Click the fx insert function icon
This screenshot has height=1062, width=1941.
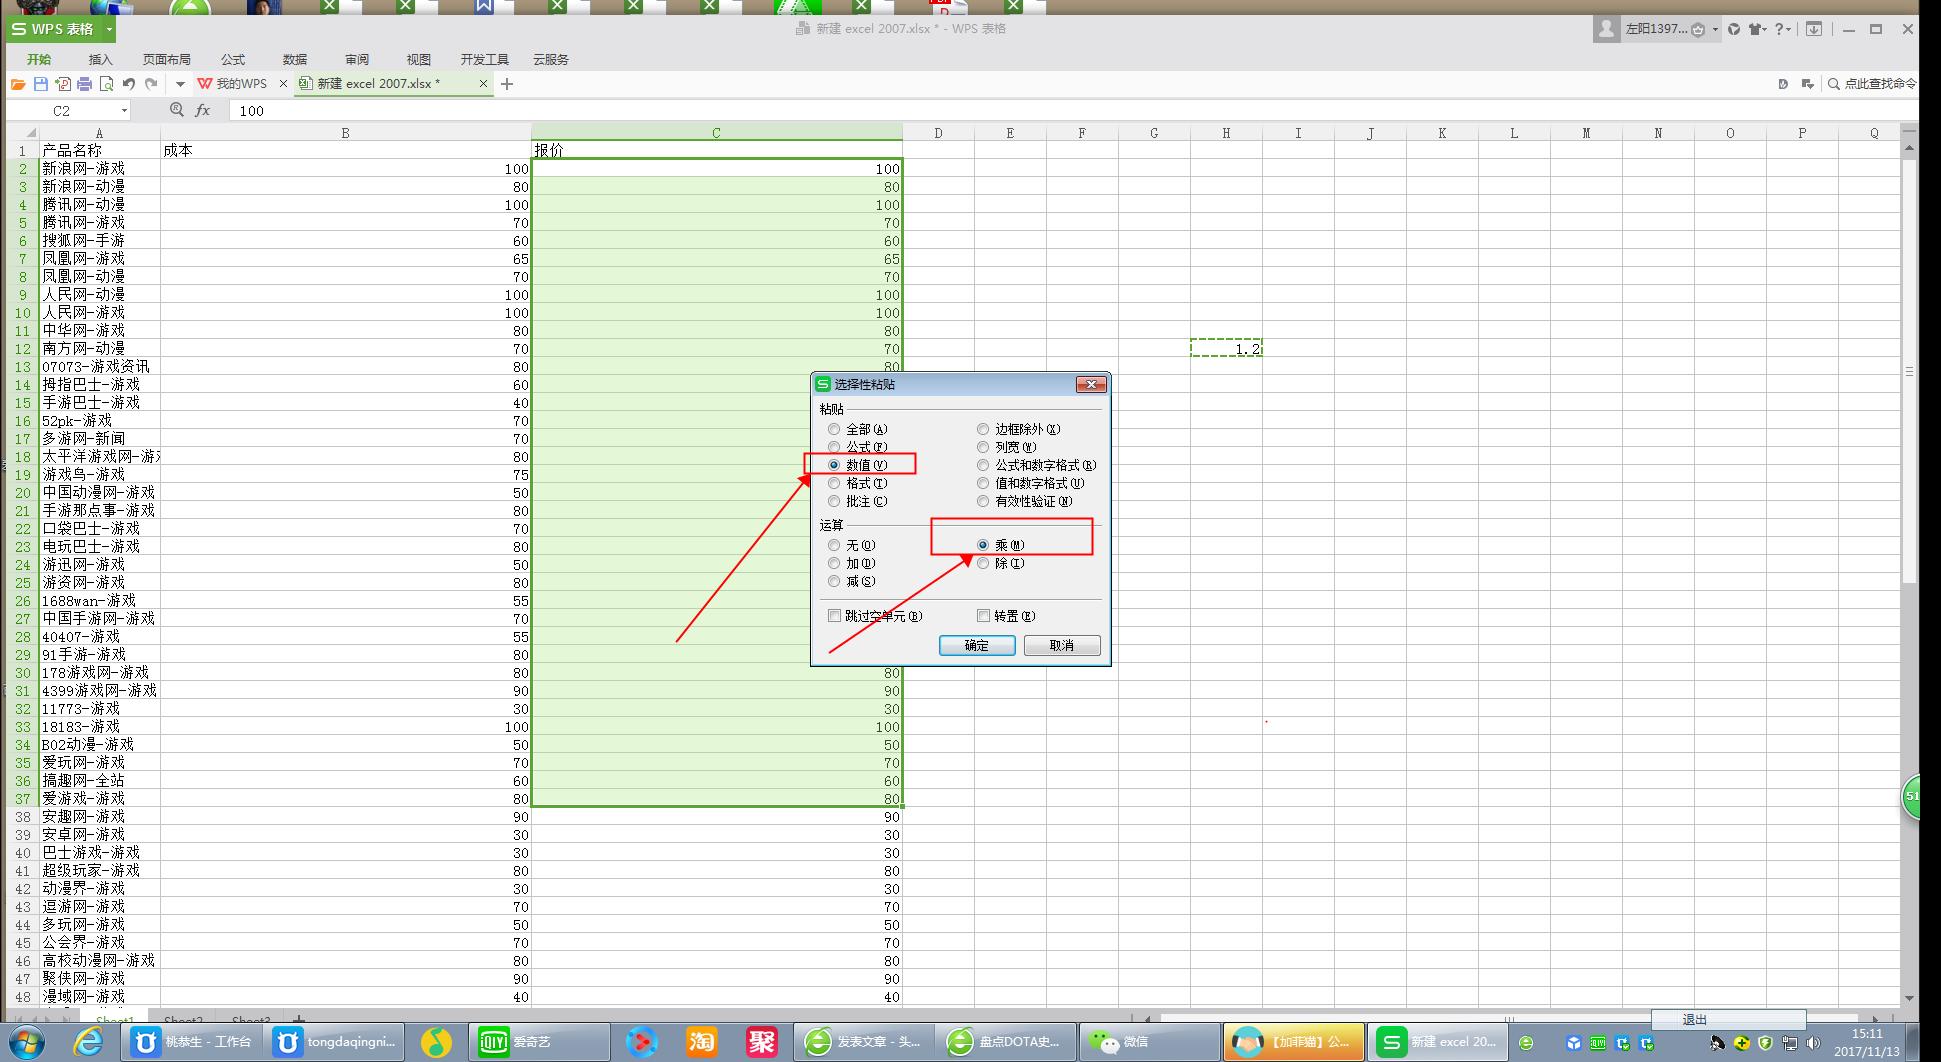pyautogui.click(x=203, y=110)
